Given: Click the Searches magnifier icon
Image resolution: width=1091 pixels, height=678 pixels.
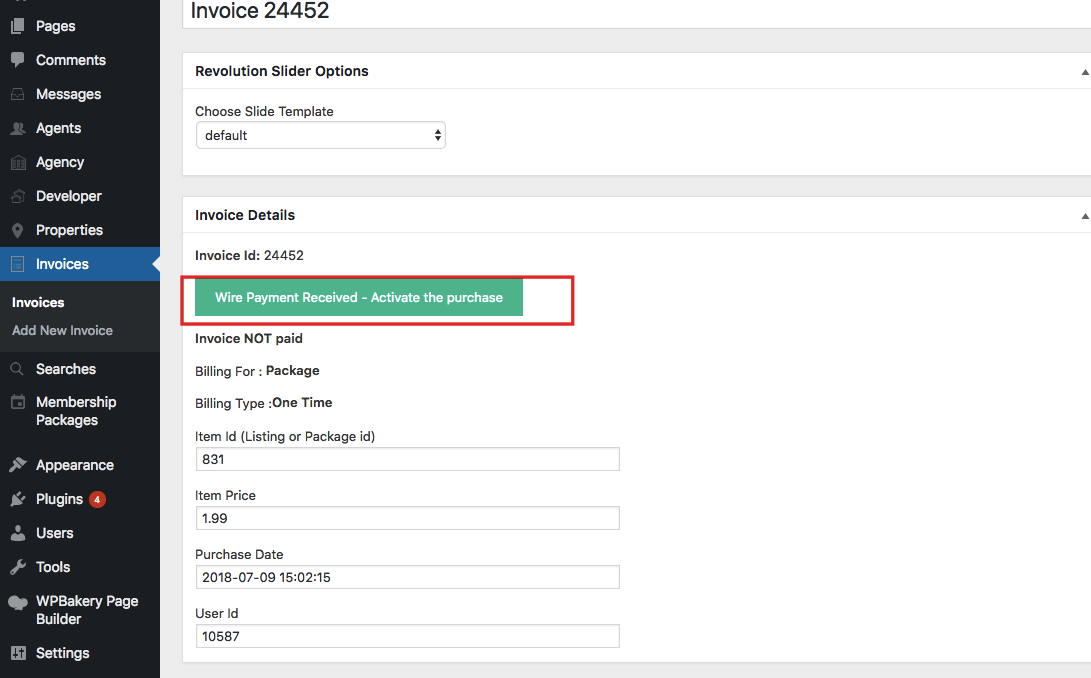Looking at the screenshot, I should pyautogui.click(x=18, y=369).
